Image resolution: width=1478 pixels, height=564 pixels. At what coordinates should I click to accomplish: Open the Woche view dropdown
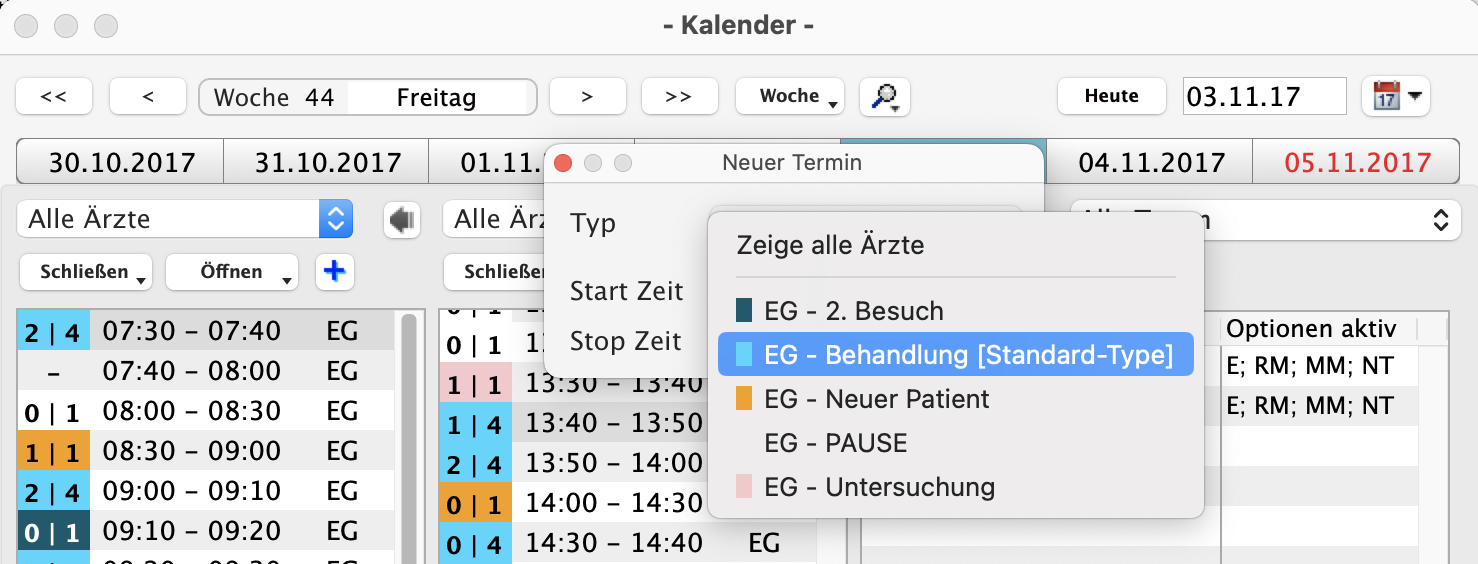790,97
